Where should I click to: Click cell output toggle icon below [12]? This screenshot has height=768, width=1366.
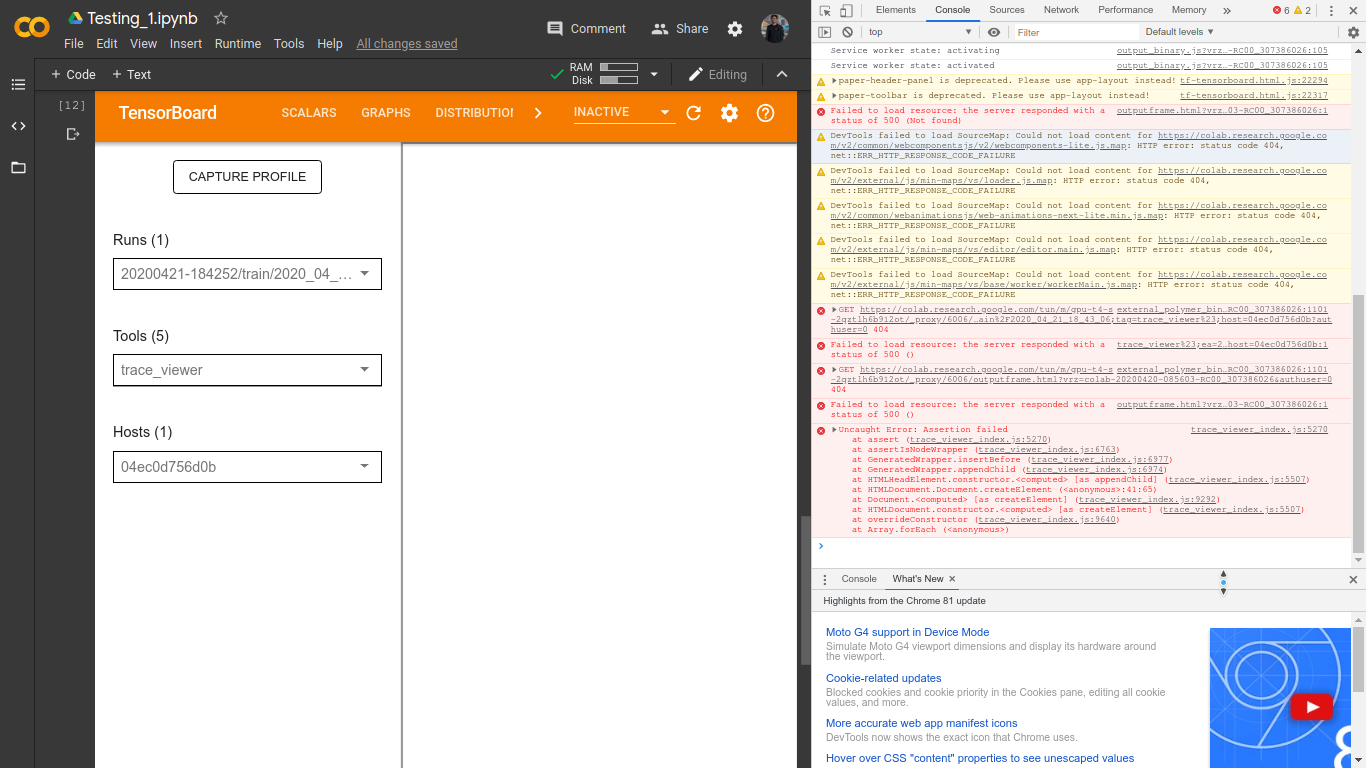[72, 134]
